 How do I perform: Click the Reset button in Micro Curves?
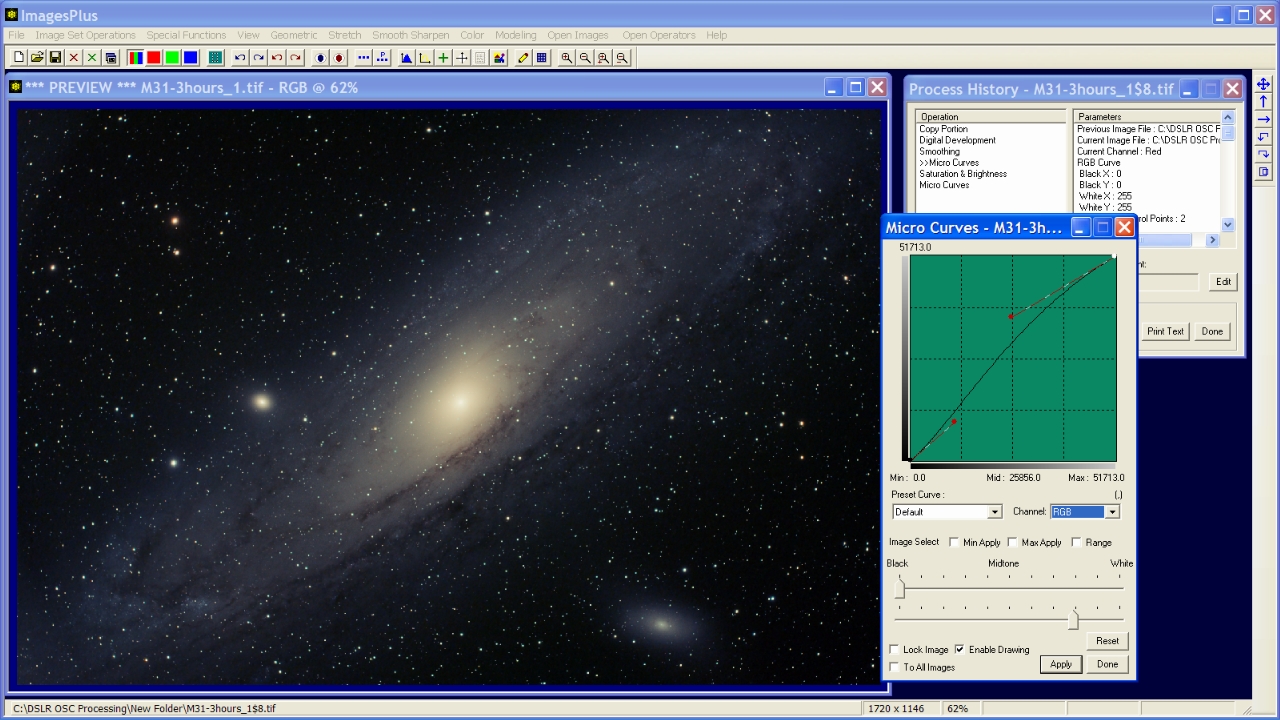[x=1107, y=641]
